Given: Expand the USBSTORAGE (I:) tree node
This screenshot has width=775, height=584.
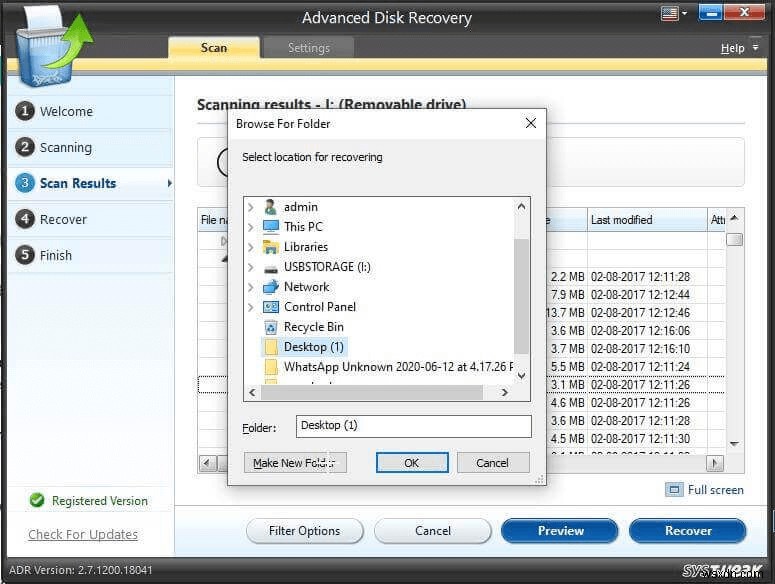Looking at the screenshot, I should click(x=251, y=267).
